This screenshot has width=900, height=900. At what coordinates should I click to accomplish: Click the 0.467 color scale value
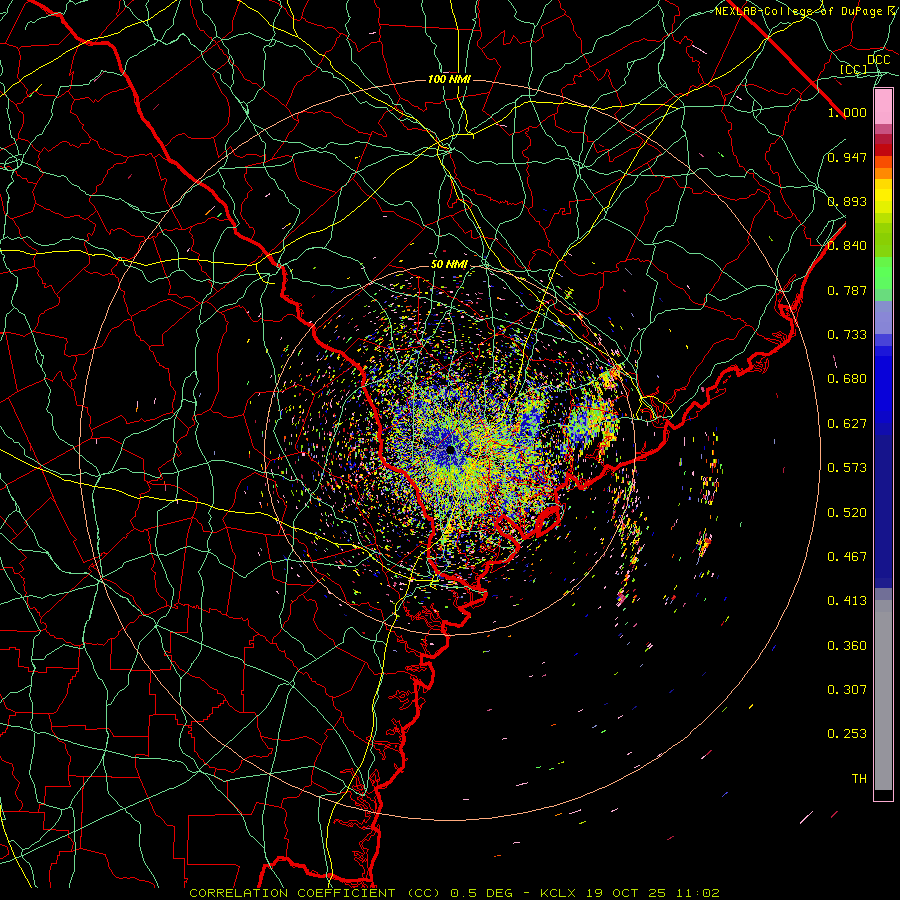(x=847, y=556)
